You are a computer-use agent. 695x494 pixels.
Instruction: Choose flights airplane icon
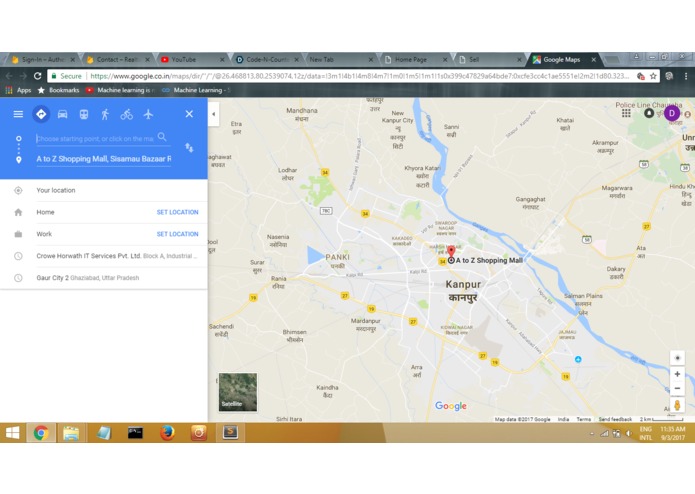[148, 114]
